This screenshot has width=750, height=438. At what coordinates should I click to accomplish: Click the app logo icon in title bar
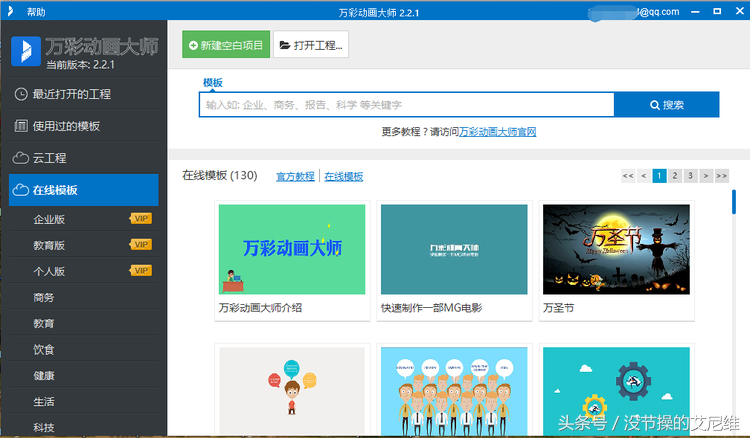coord(10,11)
